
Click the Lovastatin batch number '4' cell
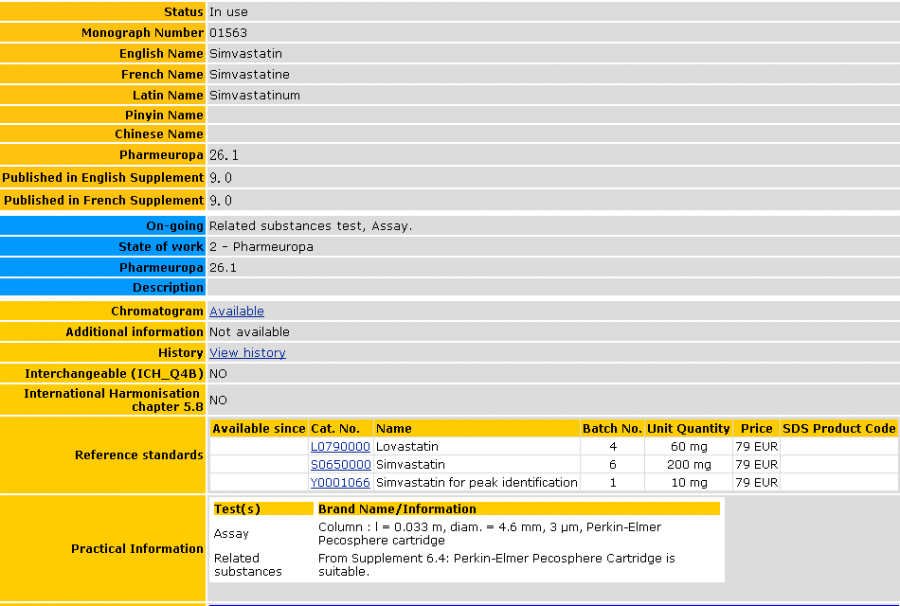coord(612,446)
